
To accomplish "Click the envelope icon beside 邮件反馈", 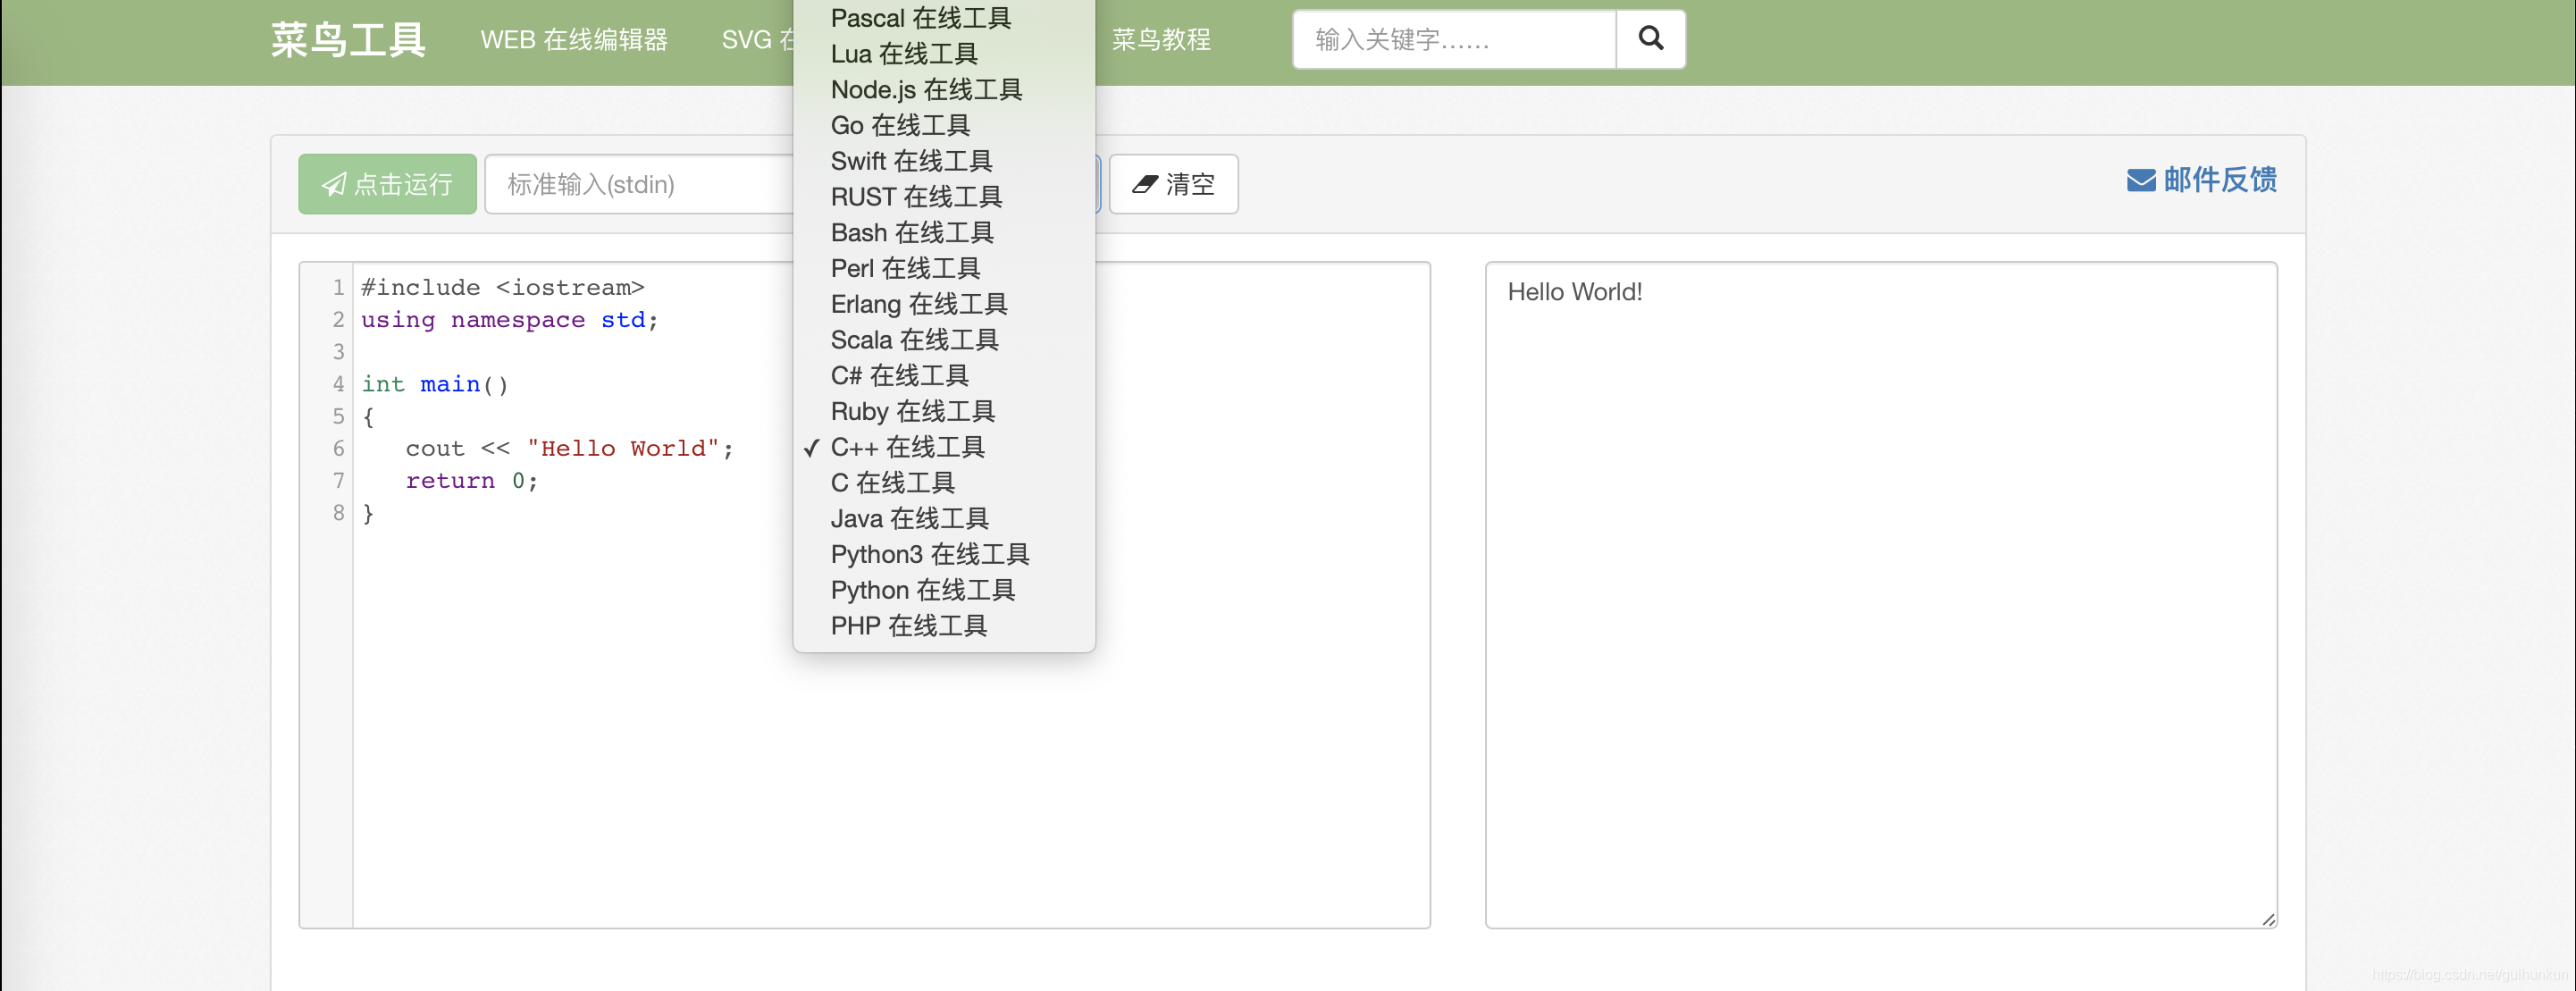I will click(2140, 181).
